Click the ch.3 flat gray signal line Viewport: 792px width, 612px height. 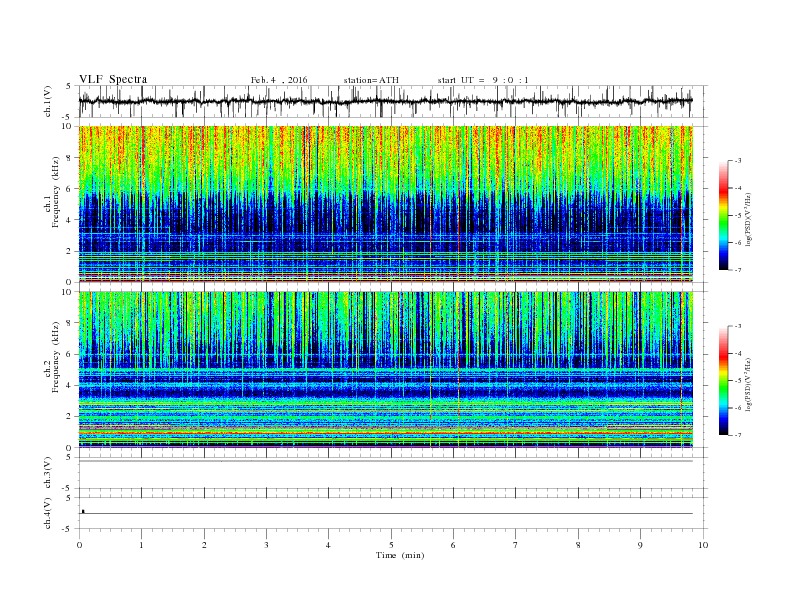pos(386,461)
